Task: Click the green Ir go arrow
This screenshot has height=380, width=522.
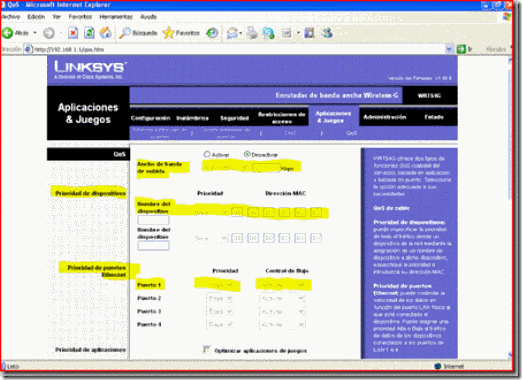Action: 461,49
